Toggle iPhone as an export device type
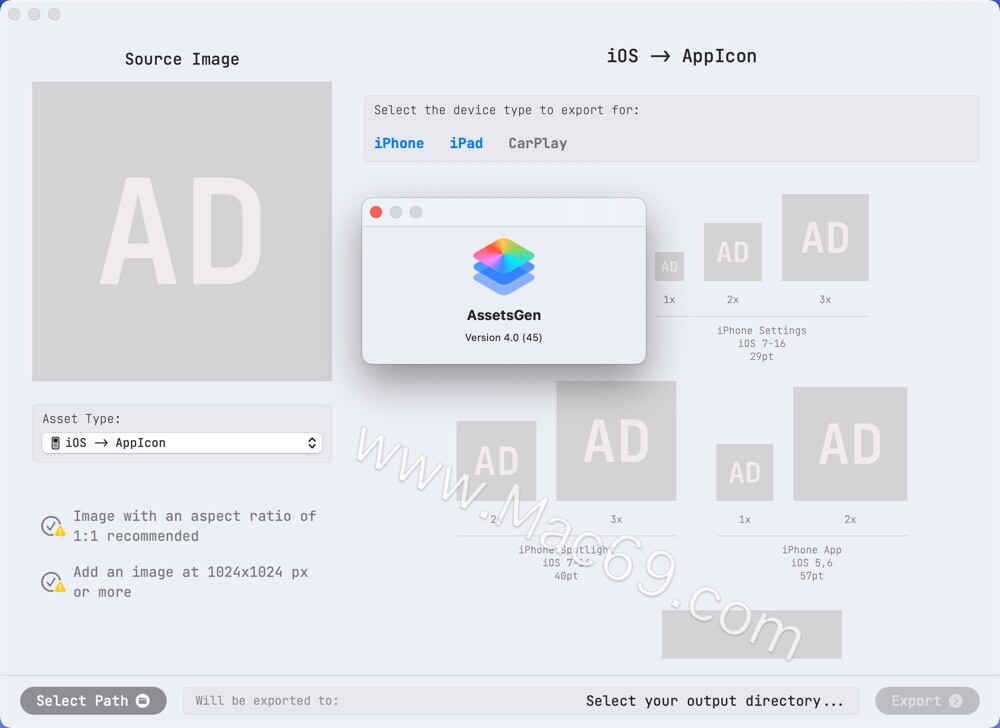The height and width of the screenshot is (728, 1000). (399, 143)
